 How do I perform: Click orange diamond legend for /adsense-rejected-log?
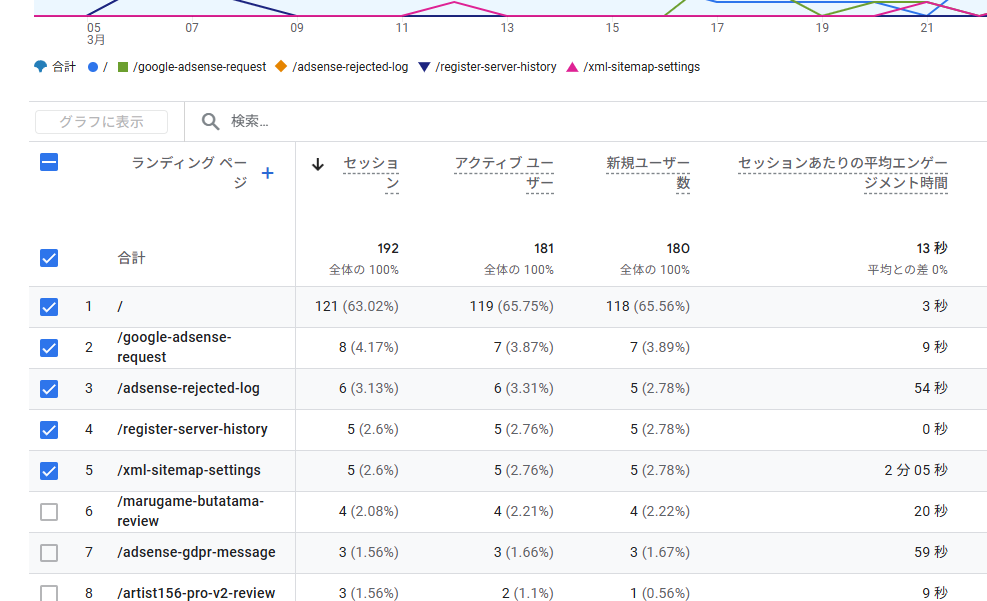click(281, 67)
